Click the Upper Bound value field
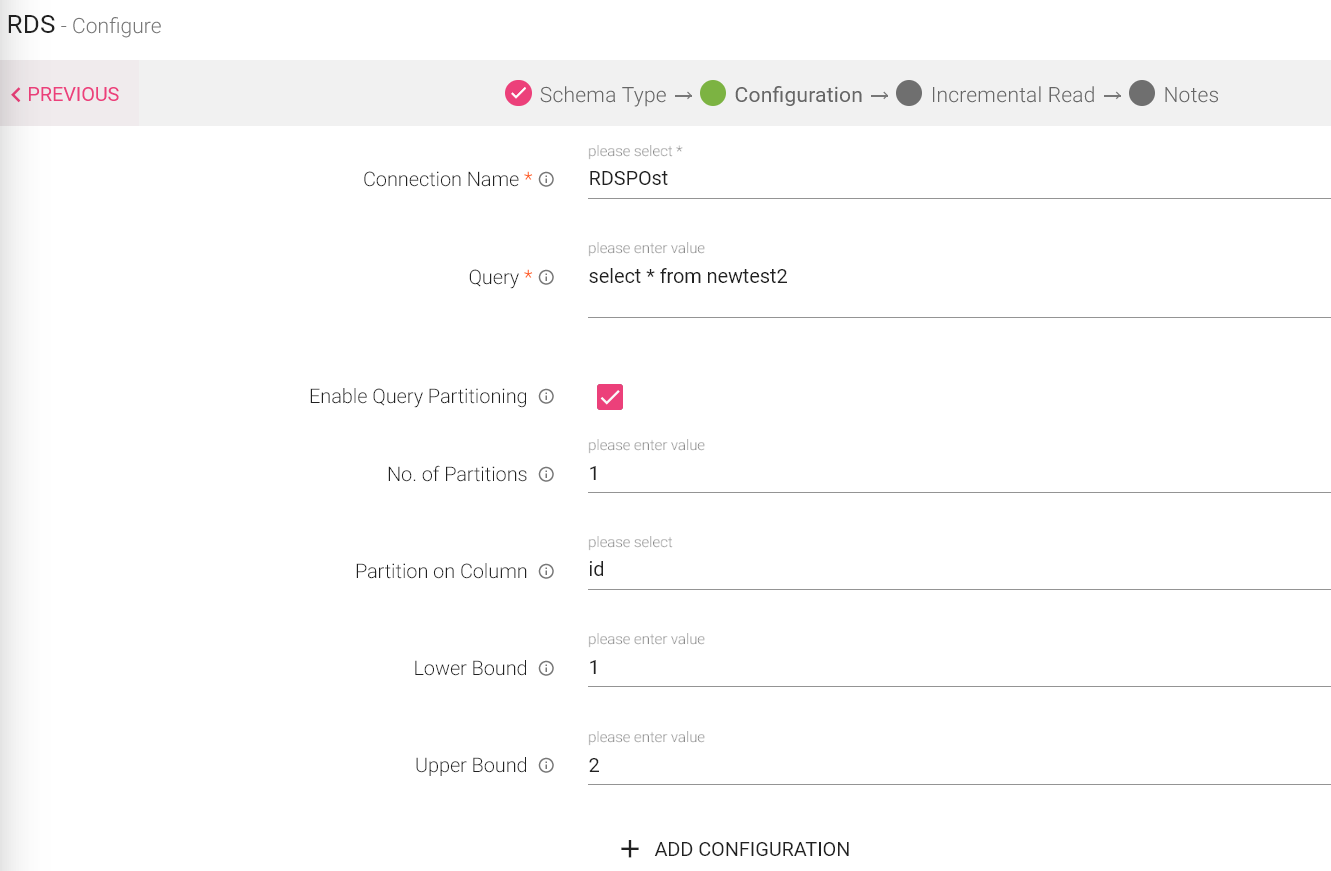Screen dimensions: 1331x871 coord(958,766)
